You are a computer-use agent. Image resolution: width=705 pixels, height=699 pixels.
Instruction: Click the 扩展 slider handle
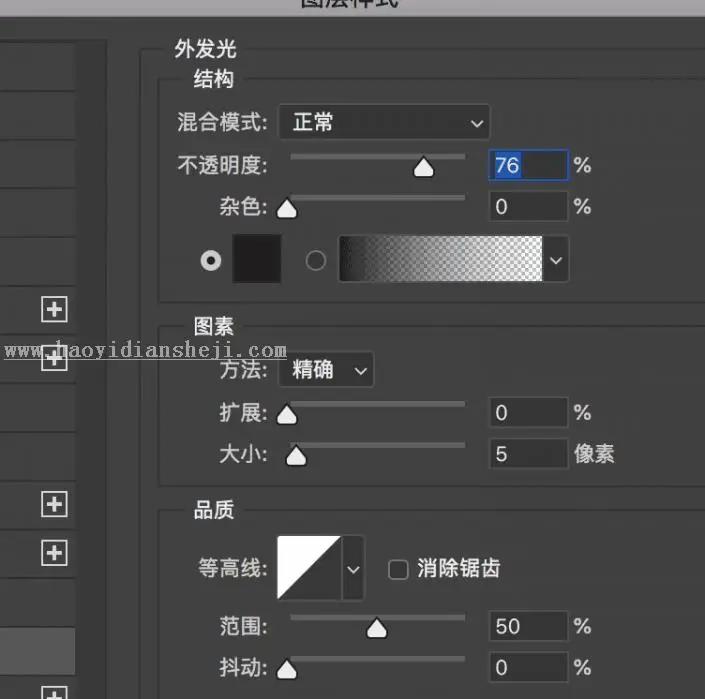[x=287, y=414]
